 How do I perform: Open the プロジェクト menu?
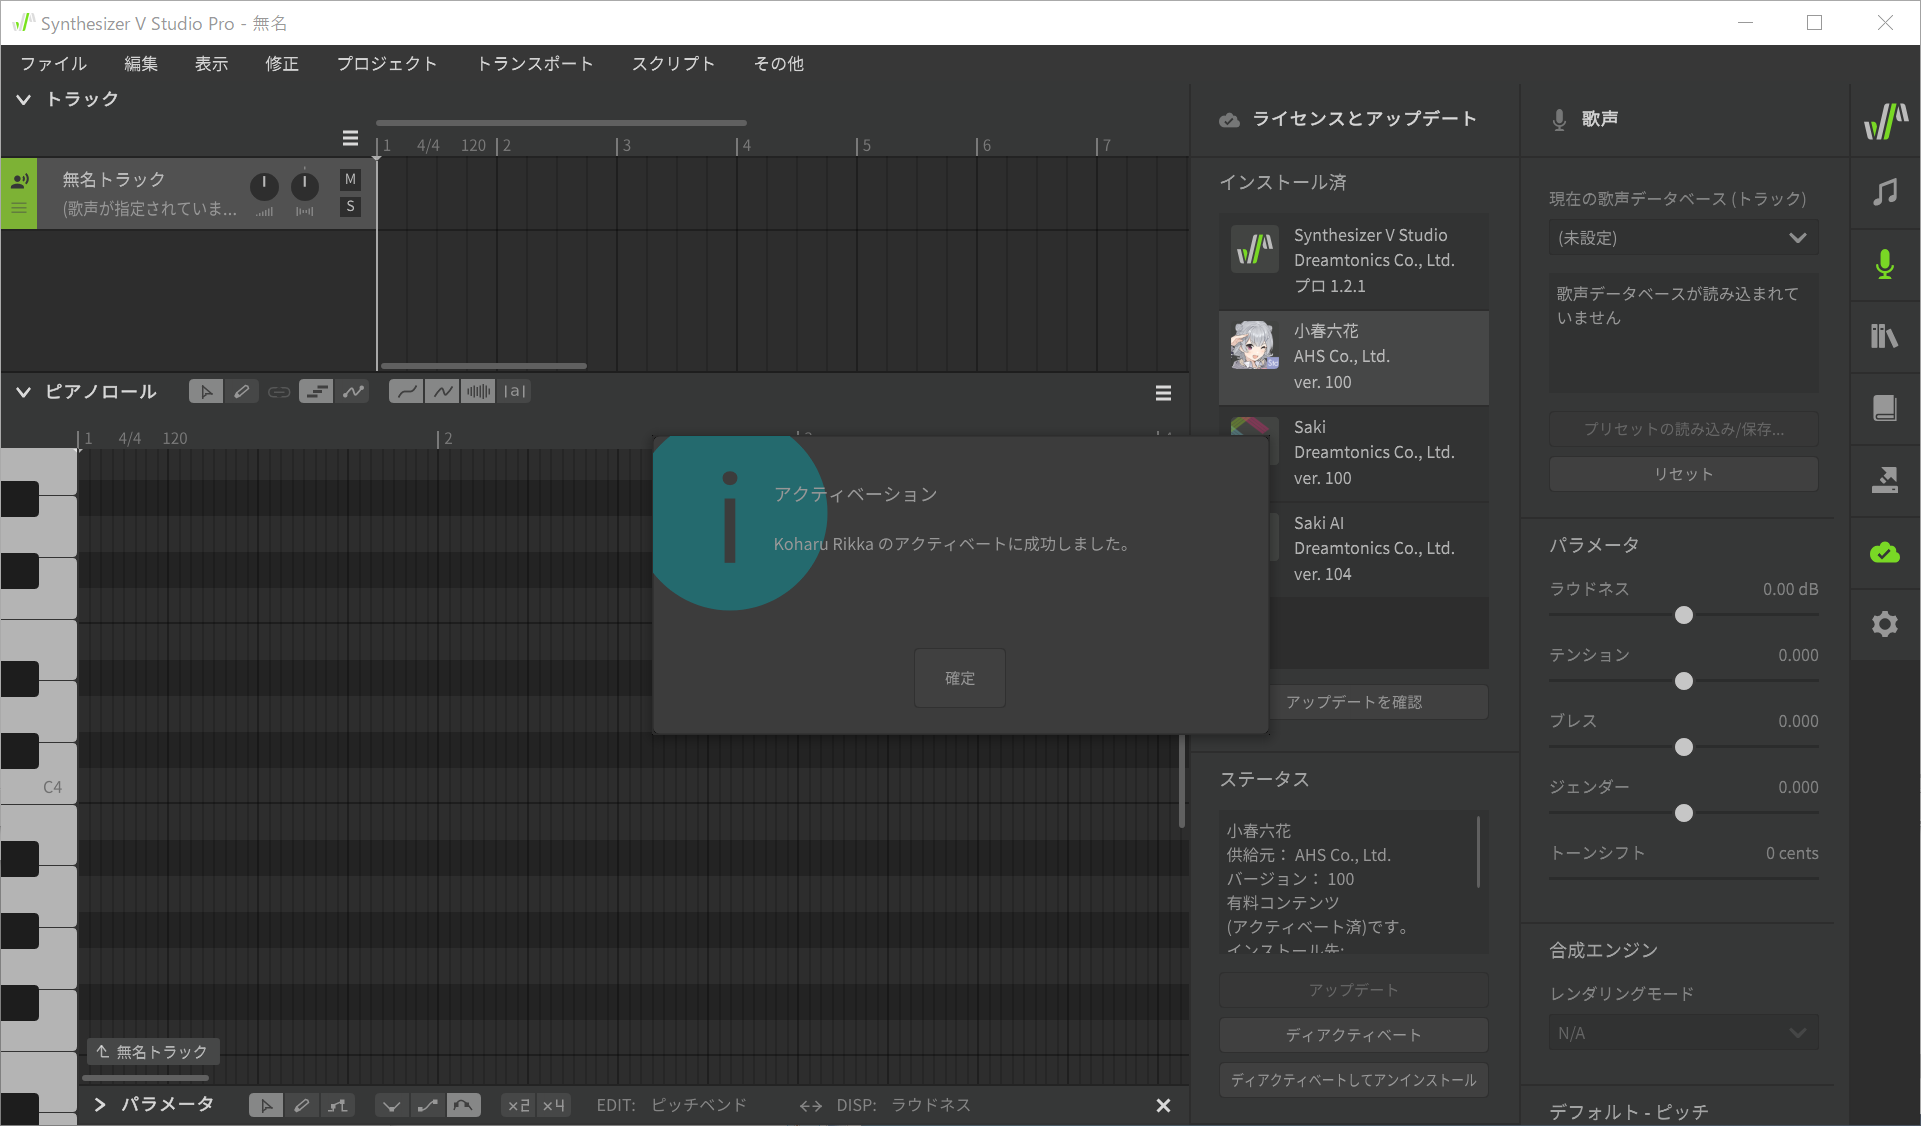click(x=387, y=64)
